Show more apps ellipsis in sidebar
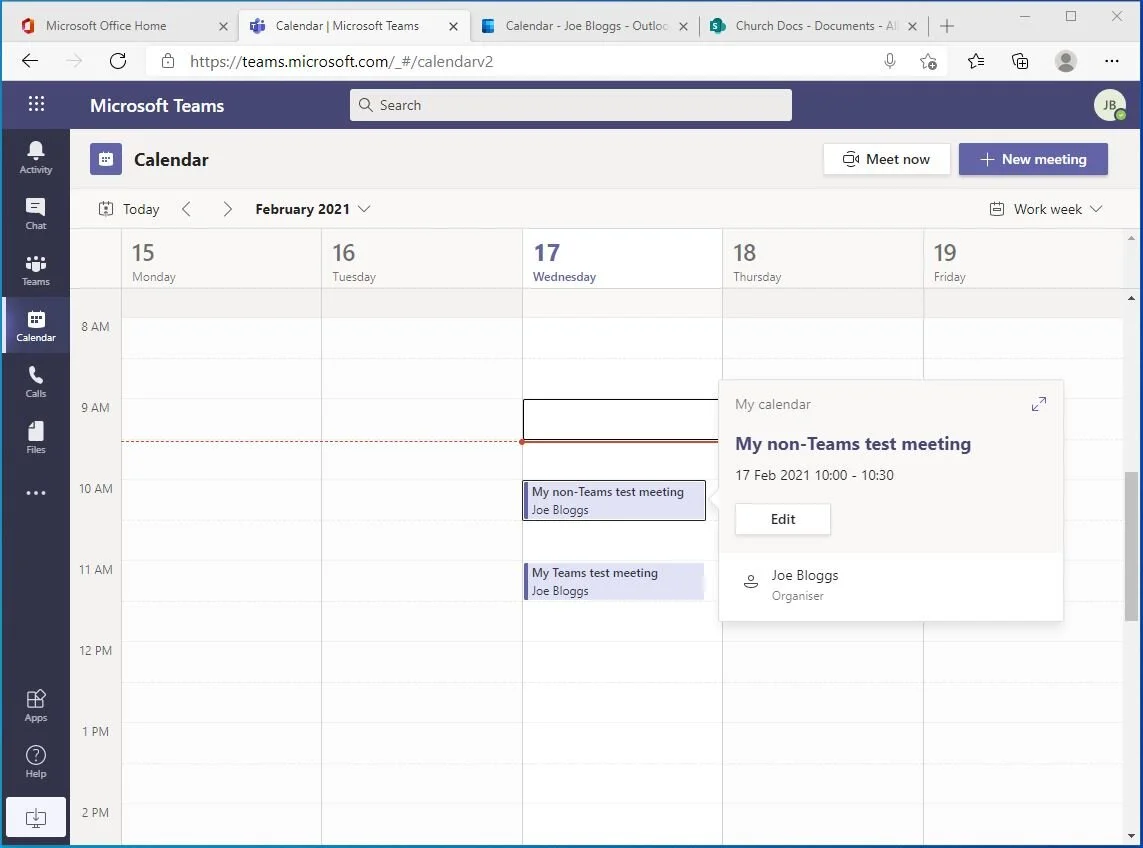1143x848 pixels. [36, 493]
